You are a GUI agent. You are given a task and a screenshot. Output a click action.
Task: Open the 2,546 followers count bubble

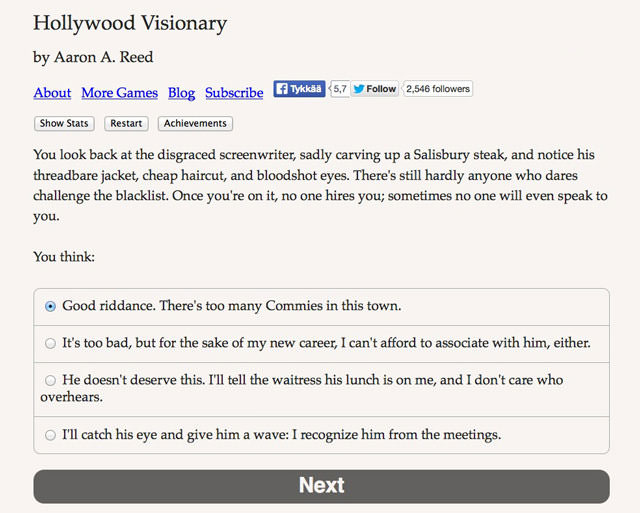(438, 89)
